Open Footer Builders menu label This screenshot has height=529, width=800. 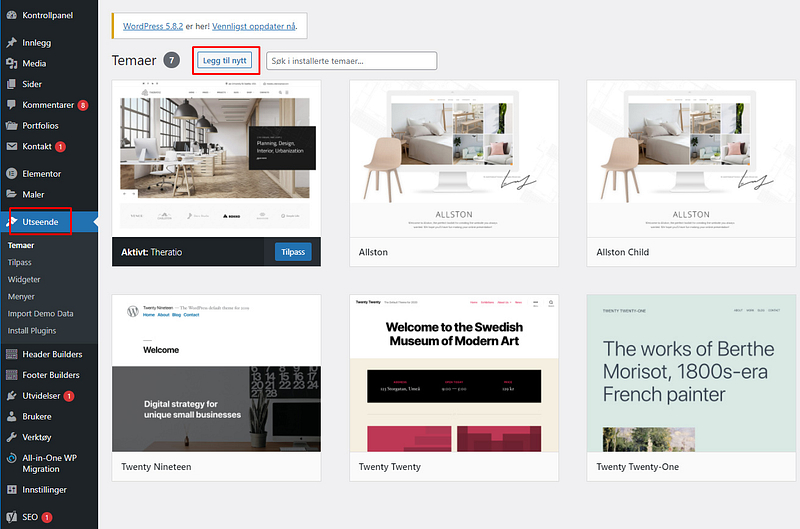pyautogui.click(x=51, y=375)
